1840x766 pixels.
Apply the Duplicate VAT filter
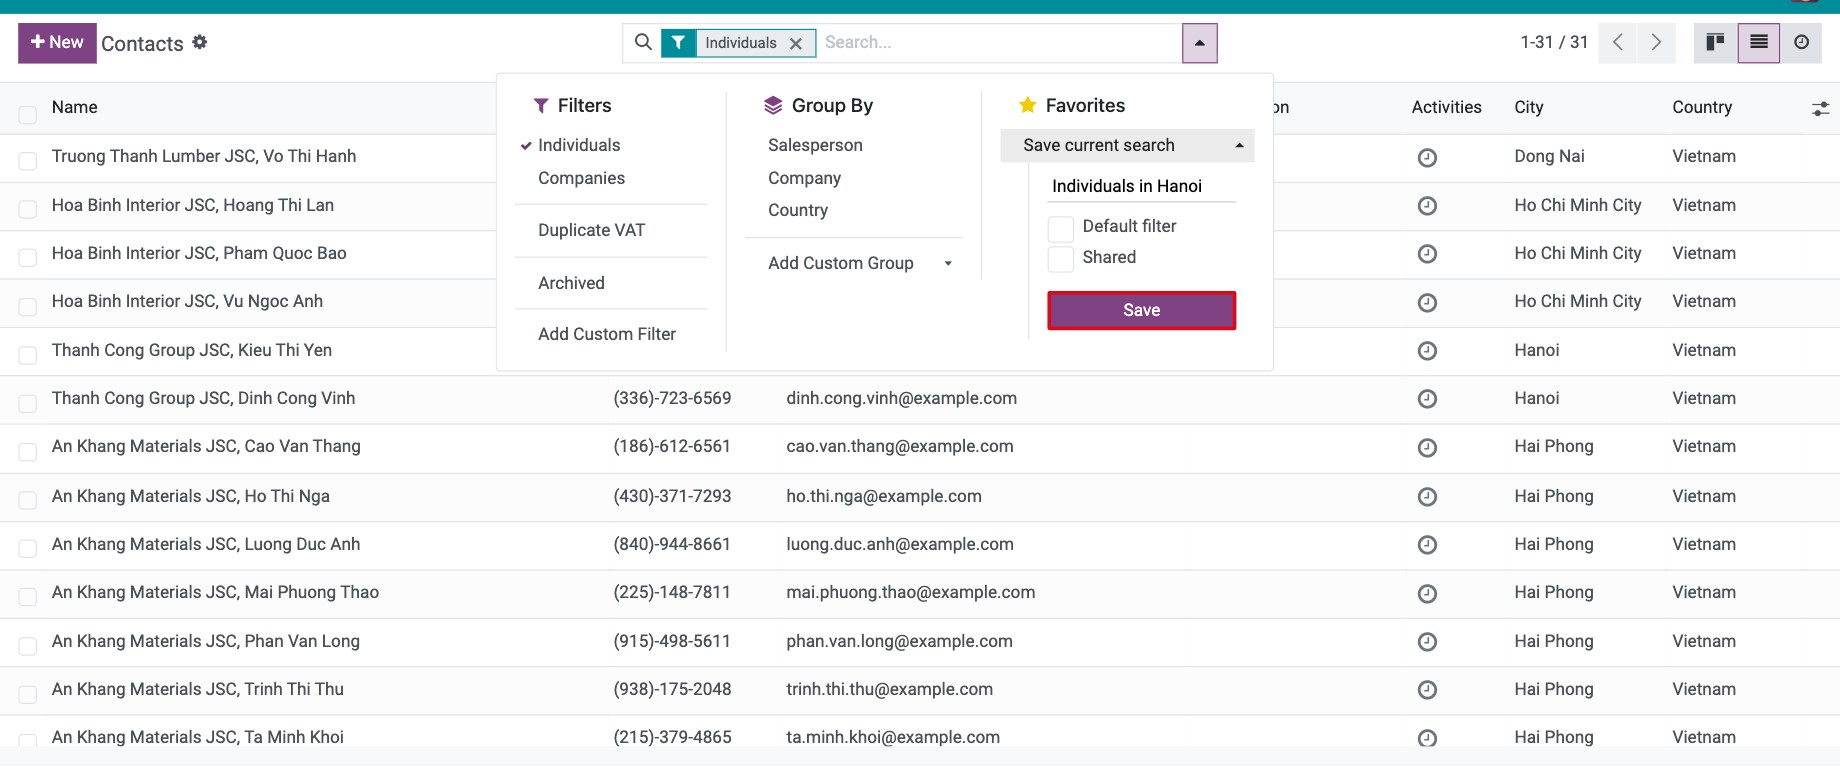tap(591, 230)
